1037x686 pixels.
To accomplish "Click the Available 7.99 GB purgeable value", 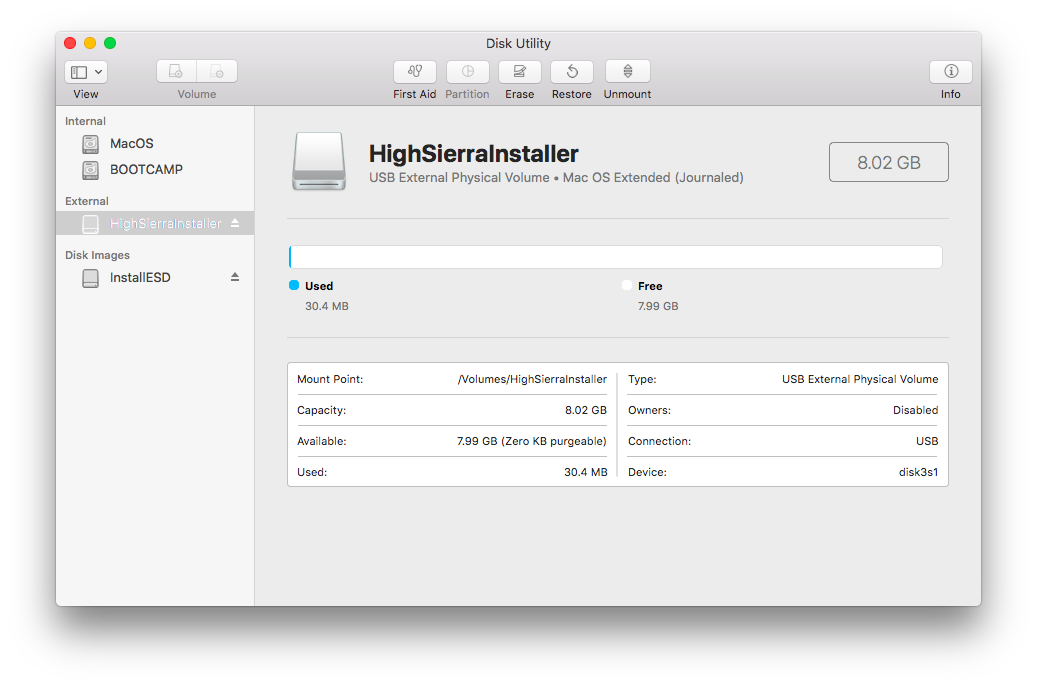I will pyautogui.click(x=532, y=441).
